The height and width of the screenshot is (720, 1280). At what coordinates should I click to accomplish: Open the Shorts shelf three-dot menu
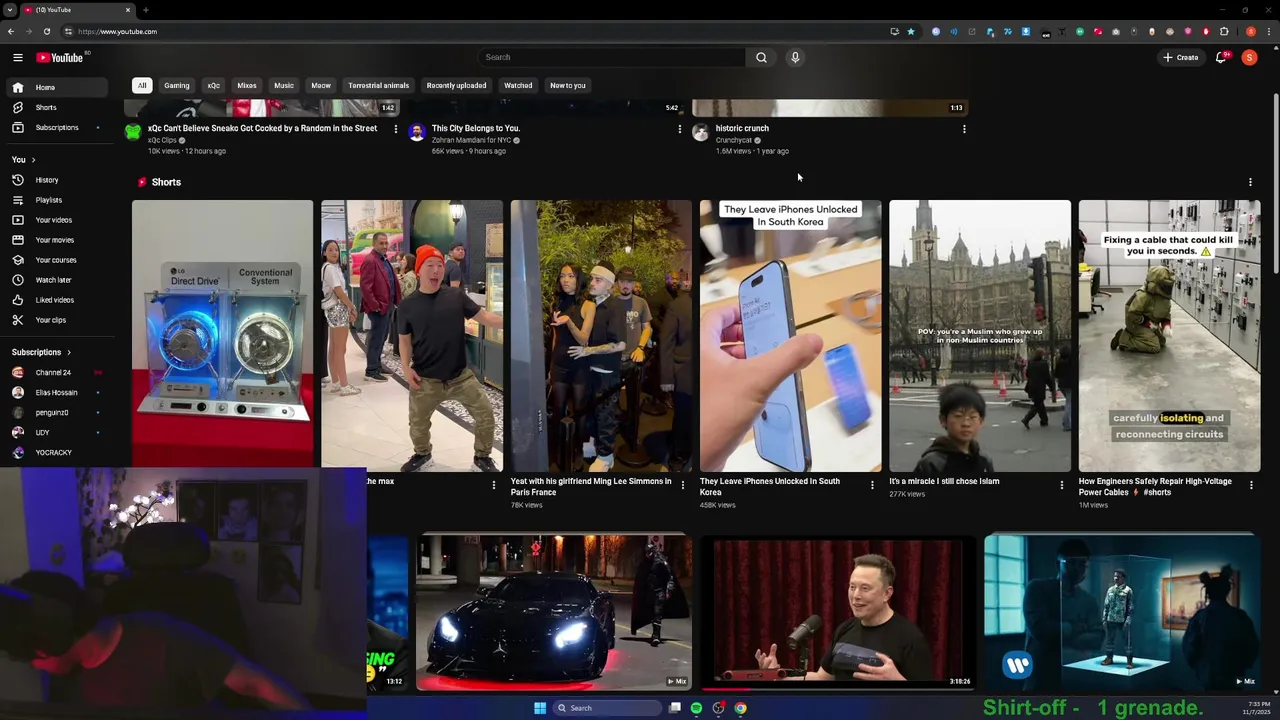1250,182
